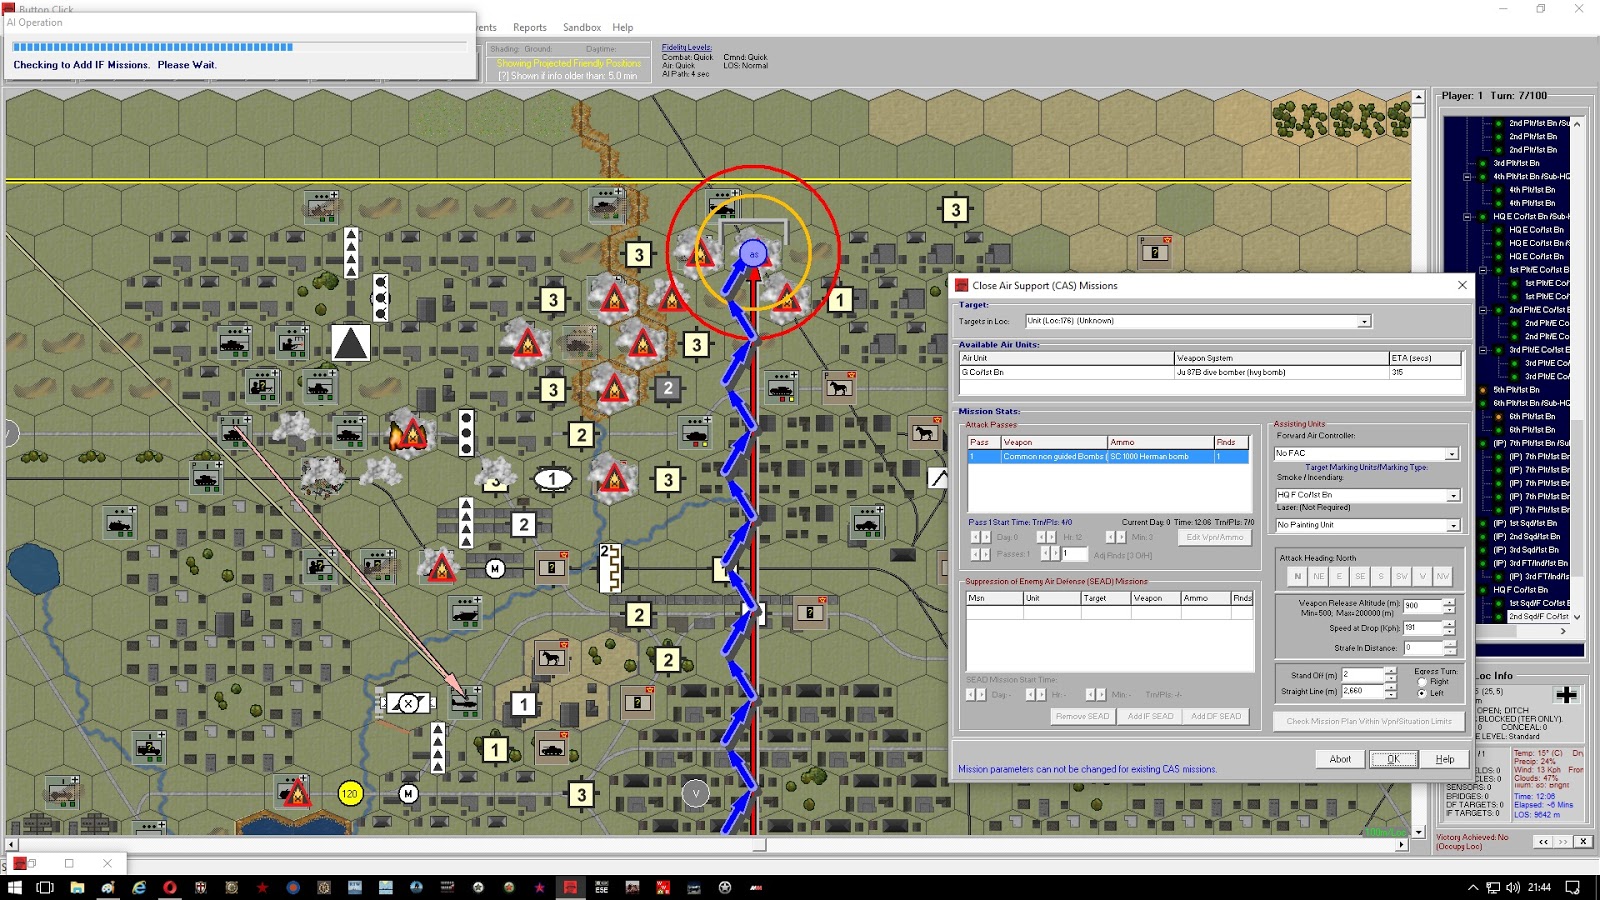Open Windows Start menu
Image resolution: width=1600 pixels, height=900 pixels.
point(15,887)
